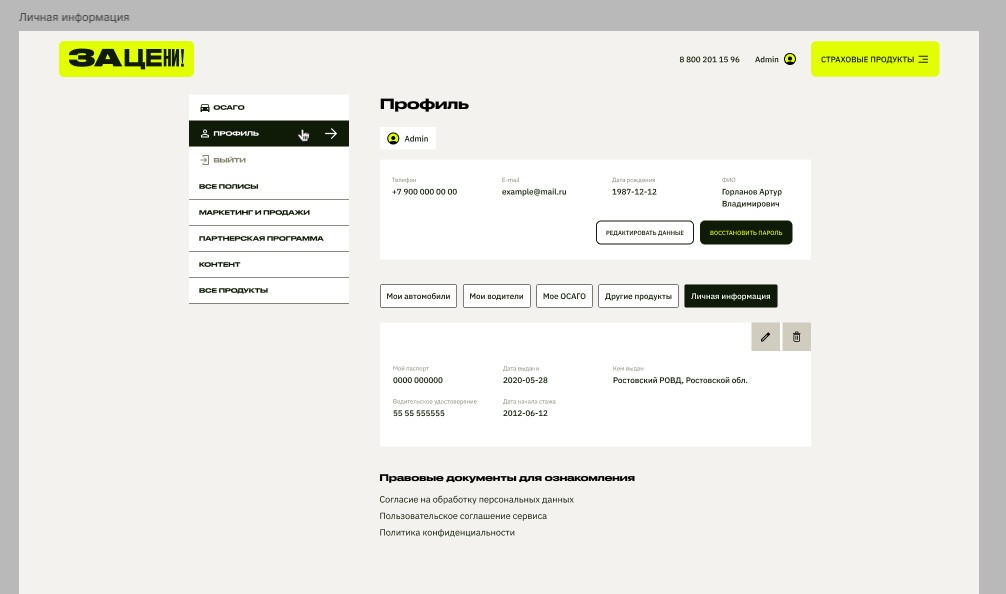The height and width of the screenshot is (594, 1006).
Task: Click the logout icon beside ВЫЙТИ
Action: (x=206, y=159)
